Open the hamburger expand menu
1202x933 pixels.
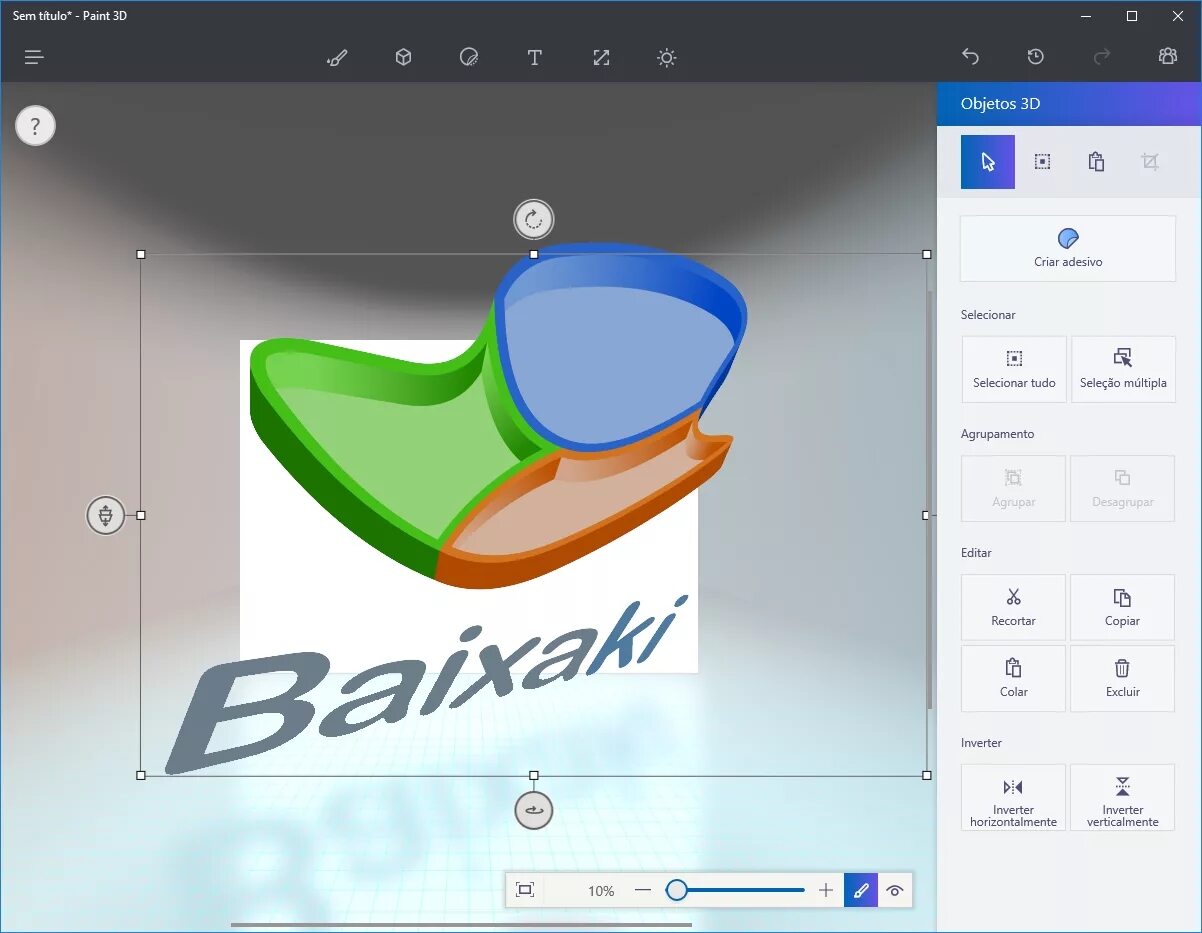pos(34,57)
